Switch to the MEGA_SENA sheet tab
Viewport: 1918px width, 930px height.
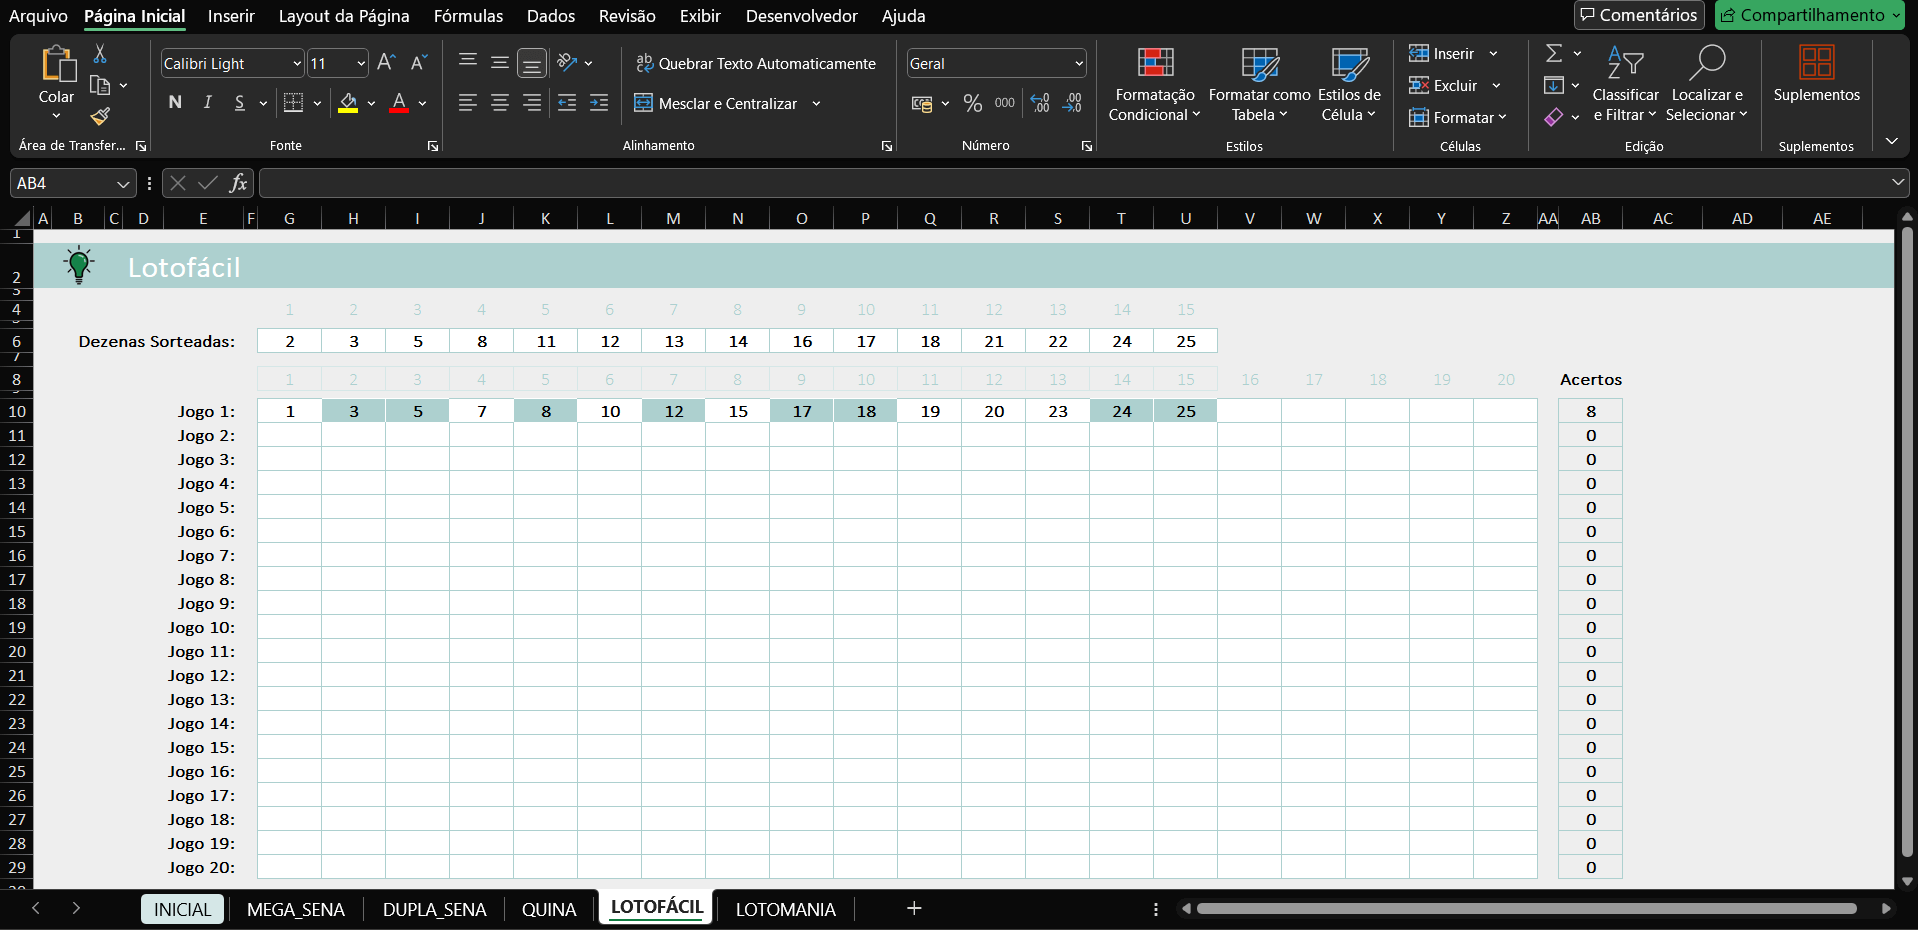click(295, 909)
